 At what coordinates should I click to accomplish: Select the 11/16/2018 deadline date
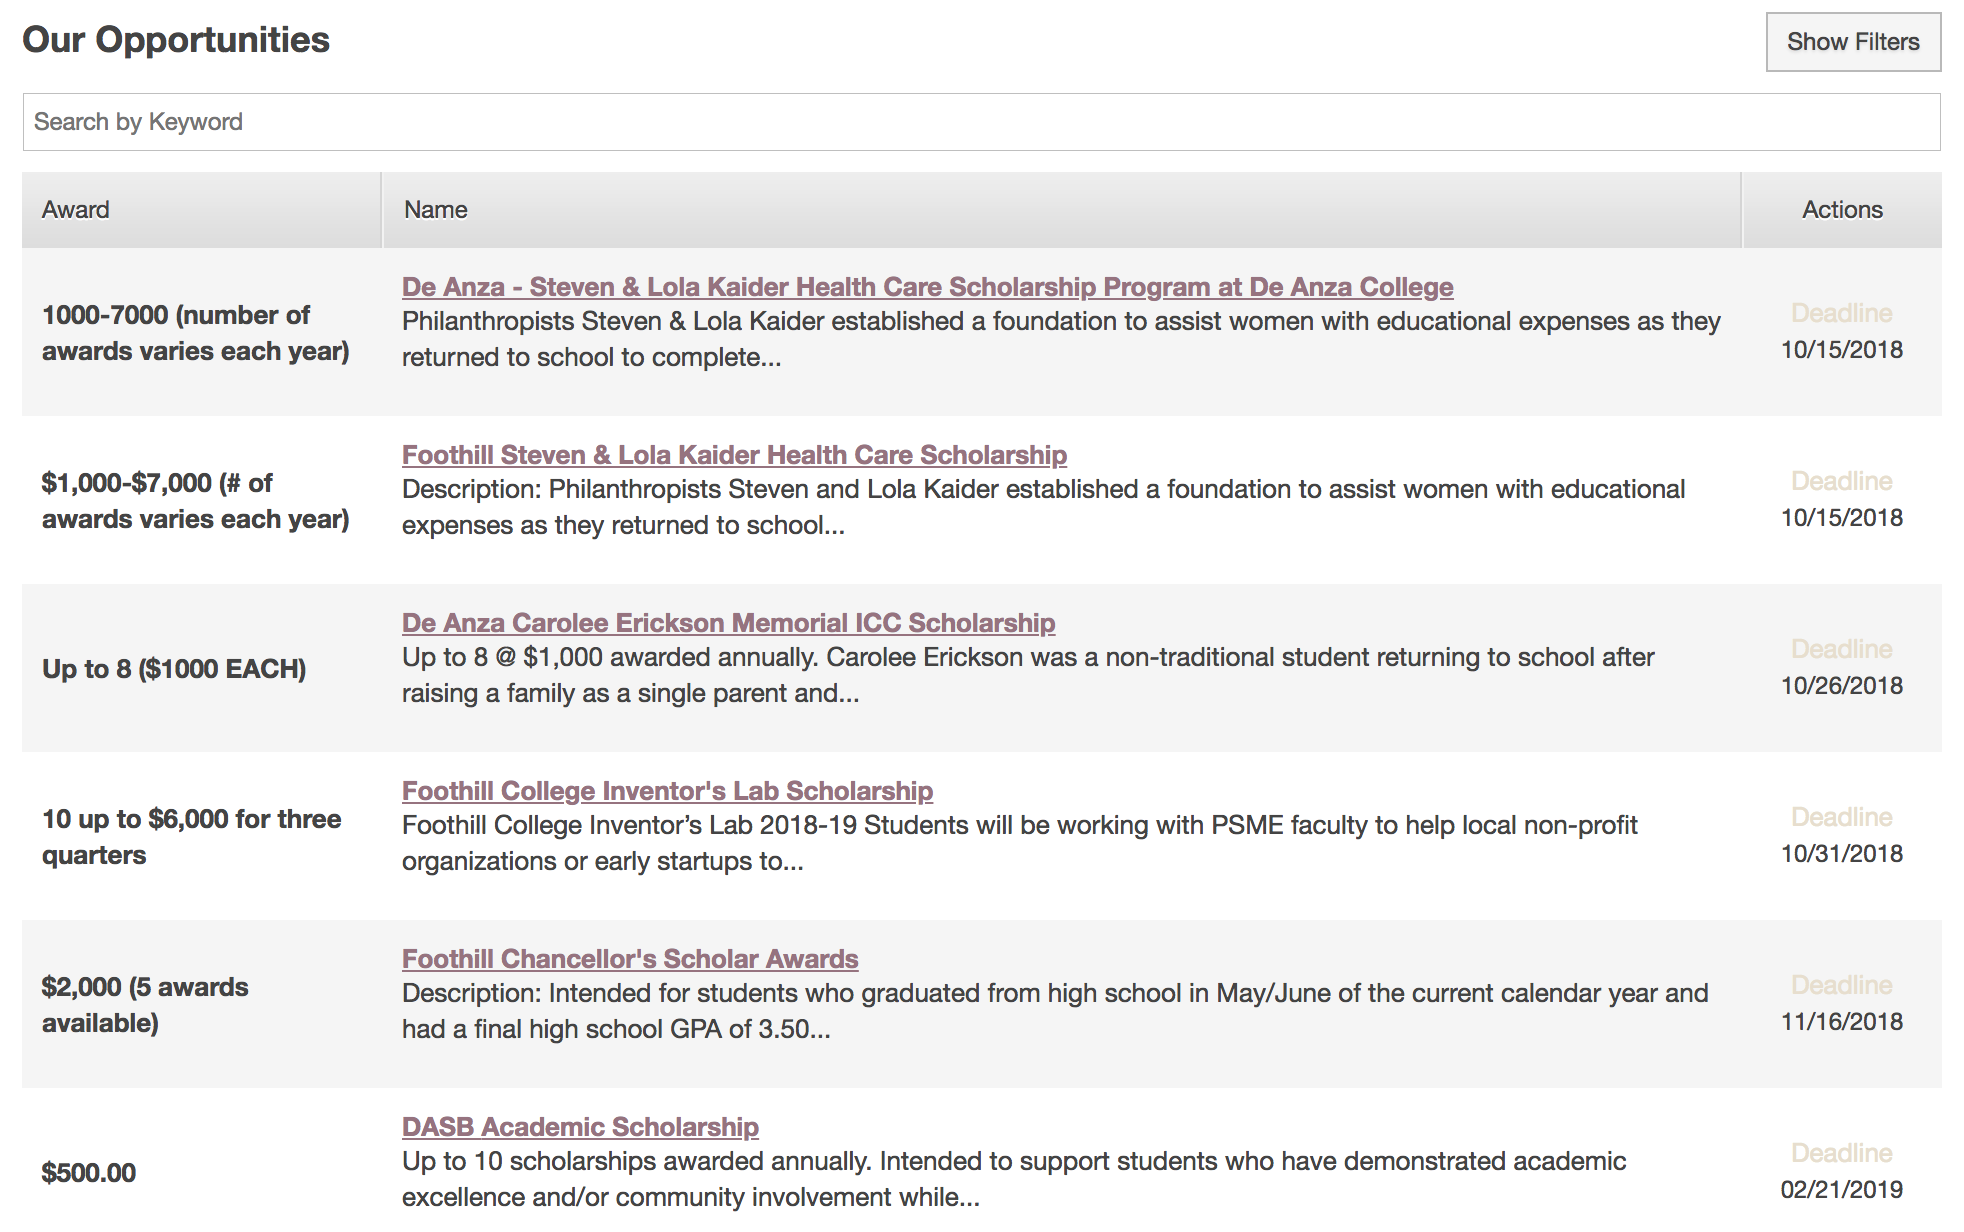(x=1841, y=1022)
